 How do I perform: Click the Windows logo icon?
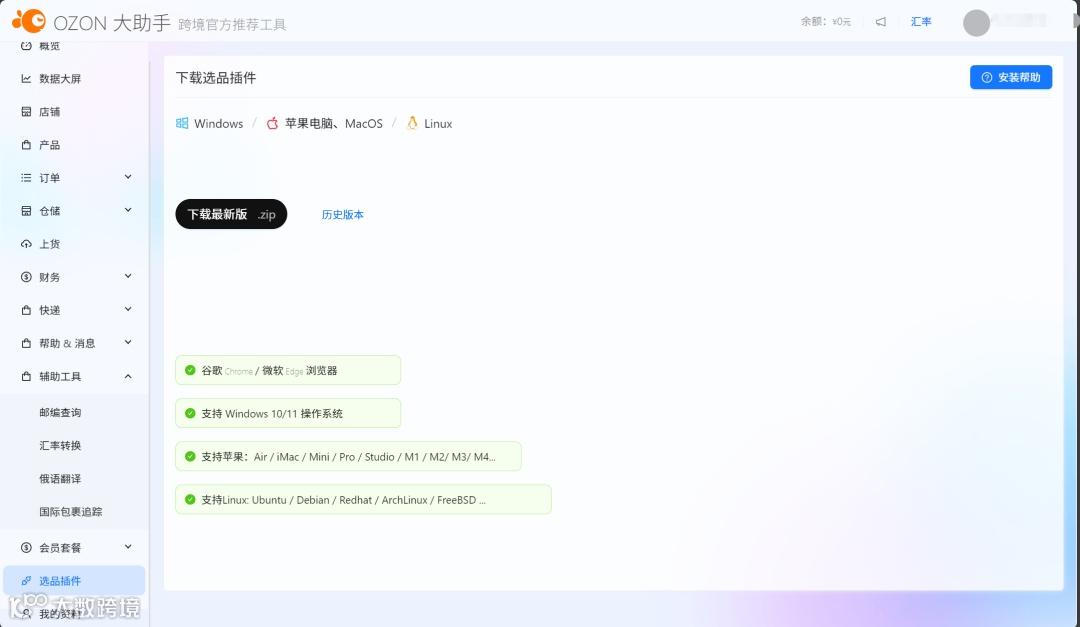coord(182,123)
